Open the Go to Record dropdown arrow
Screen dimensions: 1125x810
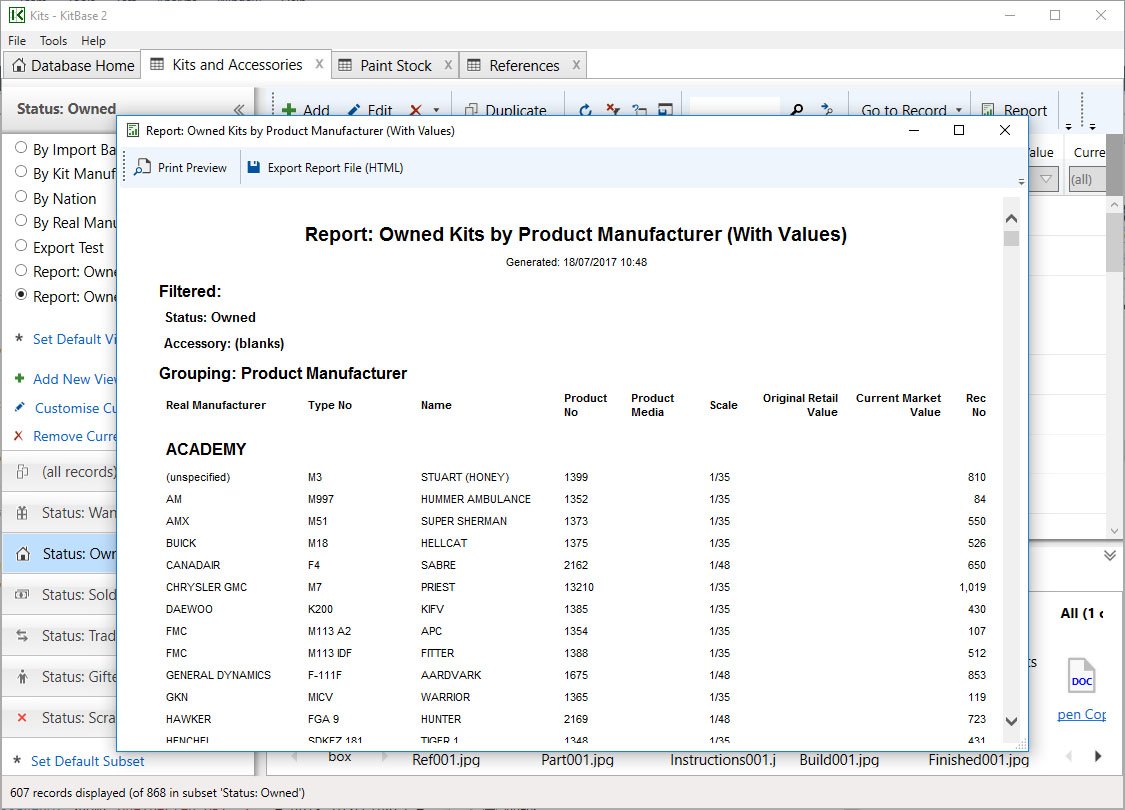[959, 111]
